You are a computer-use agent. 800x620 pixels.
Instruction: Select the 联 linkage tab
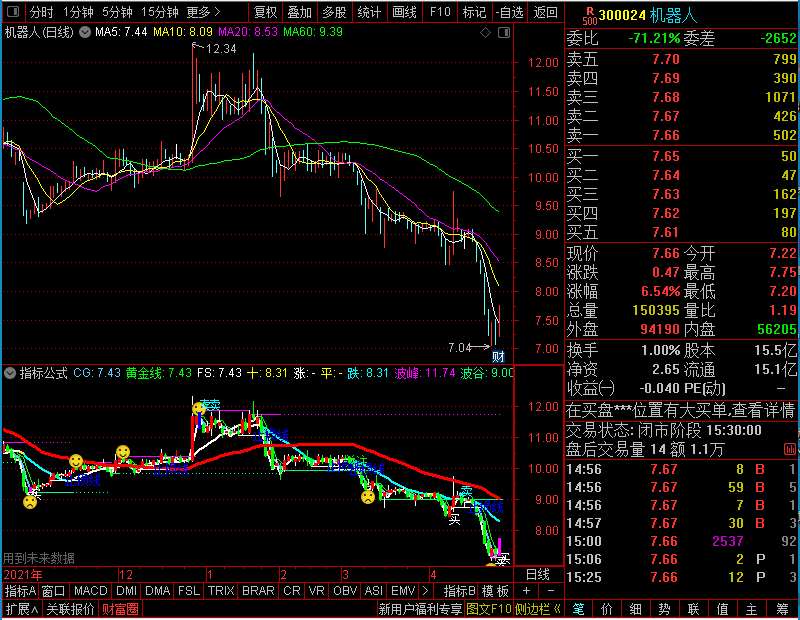click(x=693, y=609)
